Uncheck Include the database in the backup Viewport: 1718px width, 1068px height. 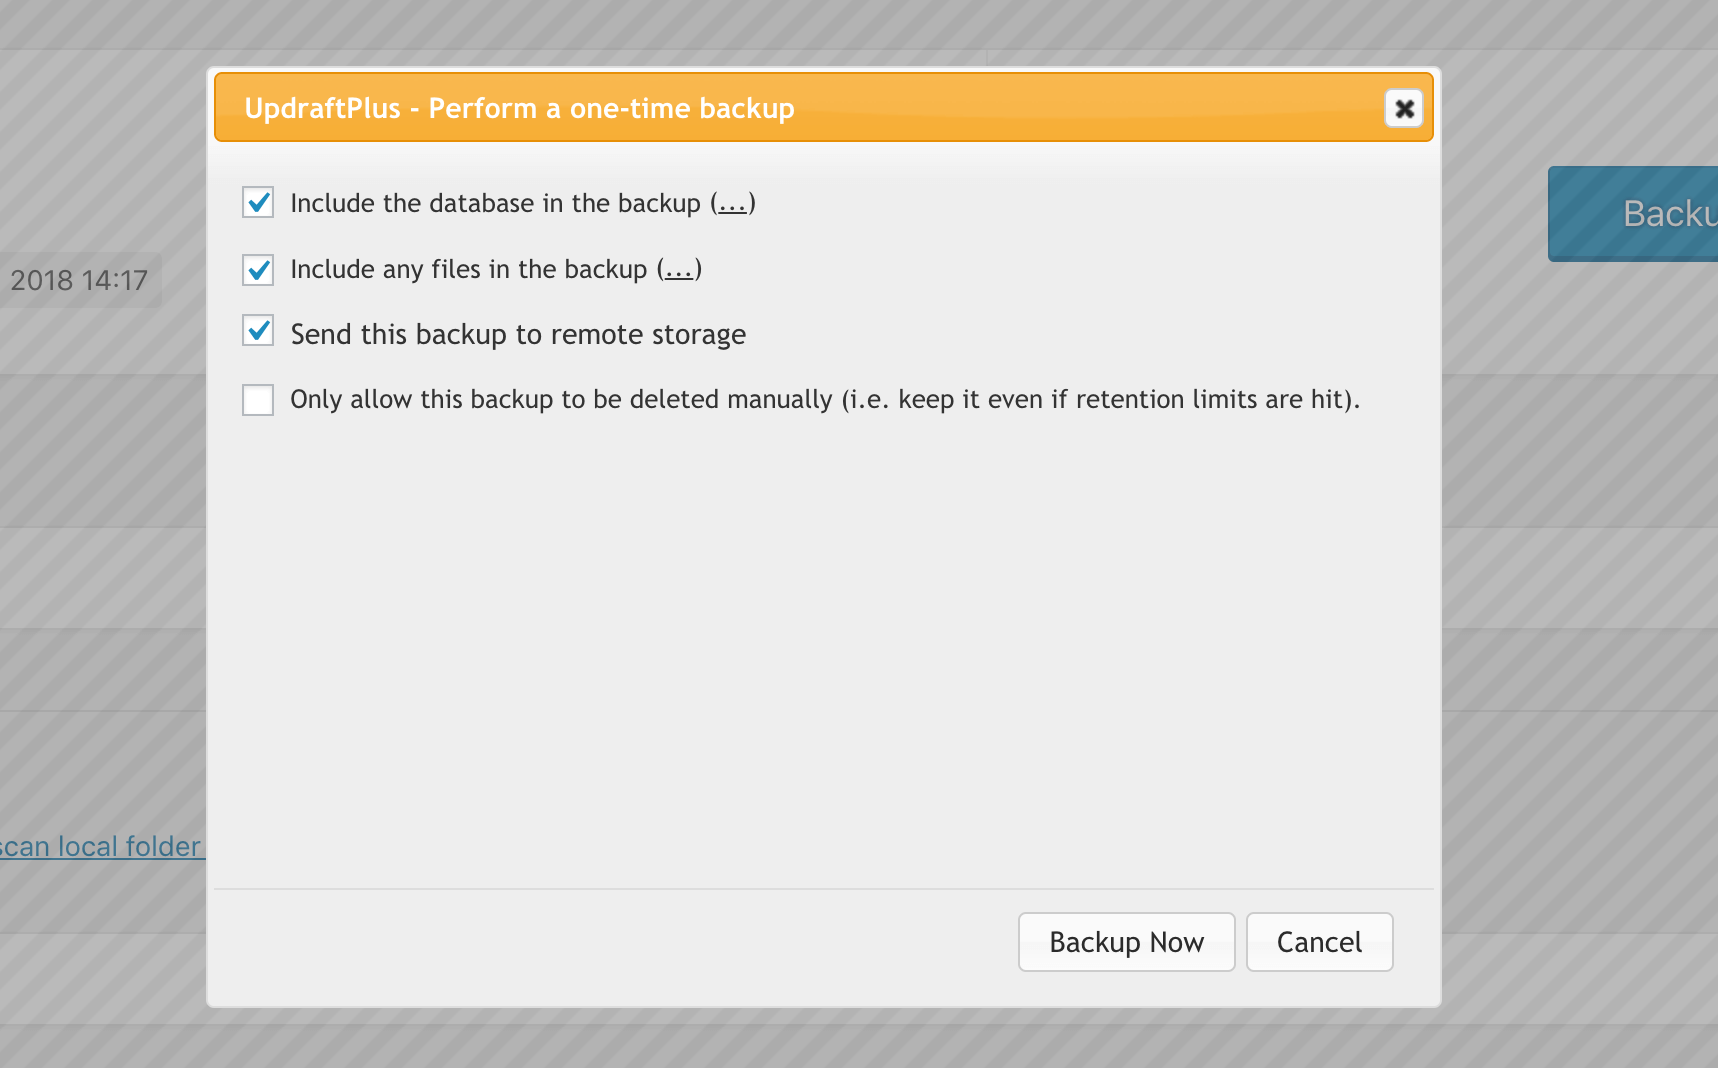pos(258,203)
